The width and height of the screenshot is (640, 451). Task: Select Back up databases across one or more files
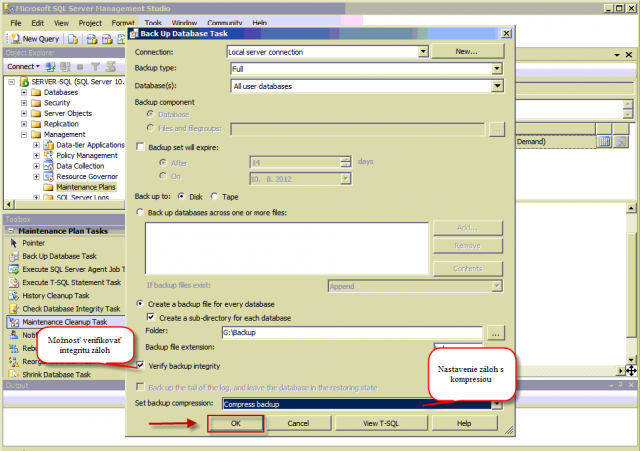140,212
